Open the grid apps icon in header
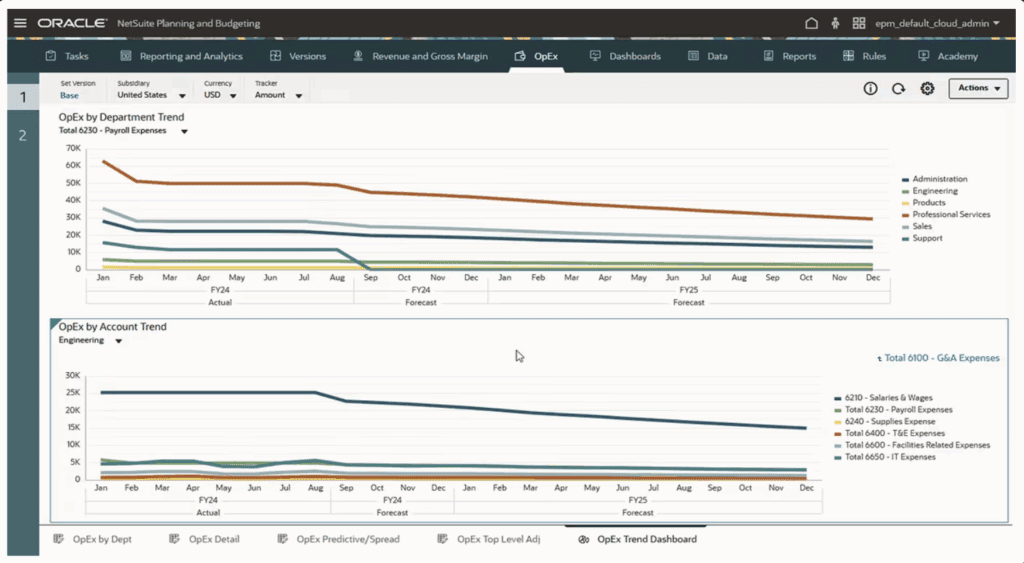Viewport: 1024px width, 563px height. 859,24
